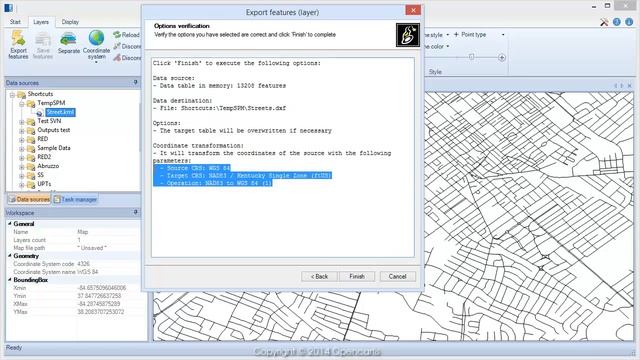This screenshot has width=640, height=360.
Task: Click the Layers count property row
Action: tap(73, 240)
